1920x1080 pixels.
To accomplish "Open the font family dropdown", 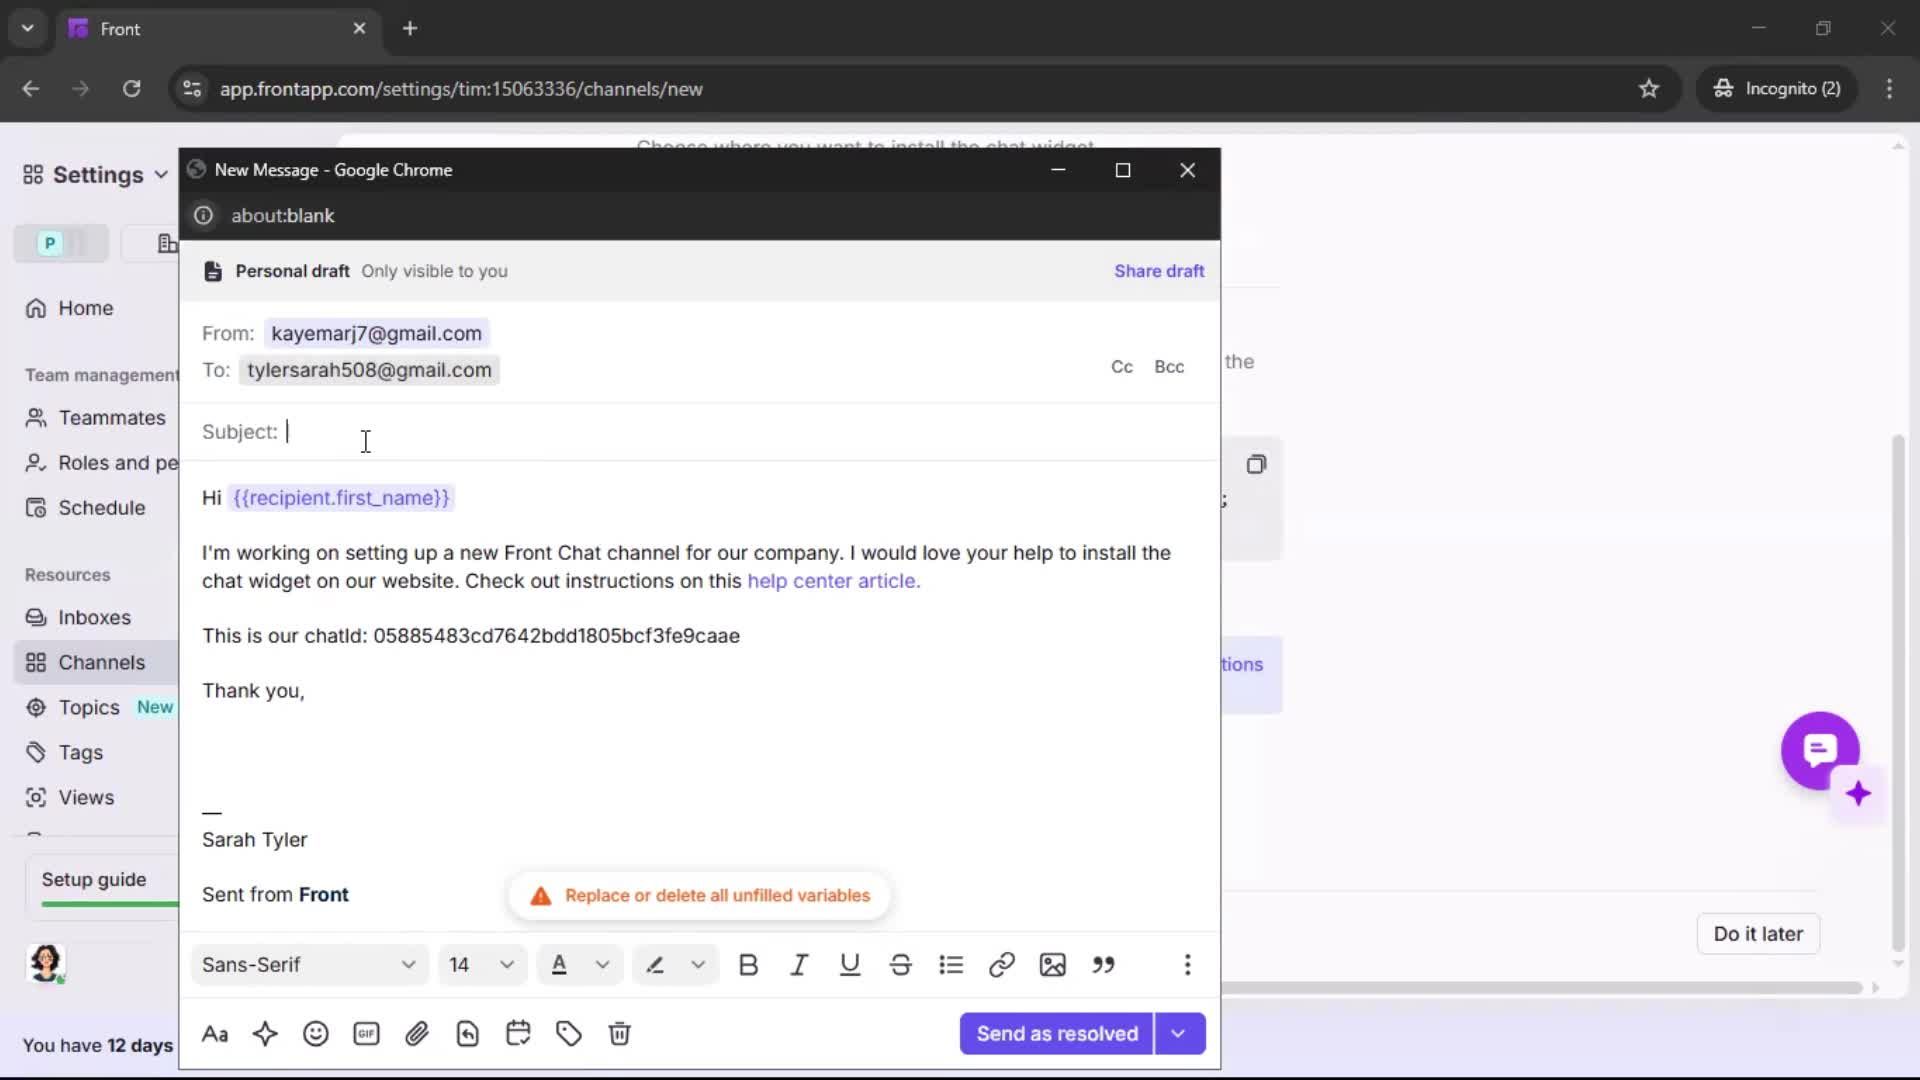I will 308,964.
